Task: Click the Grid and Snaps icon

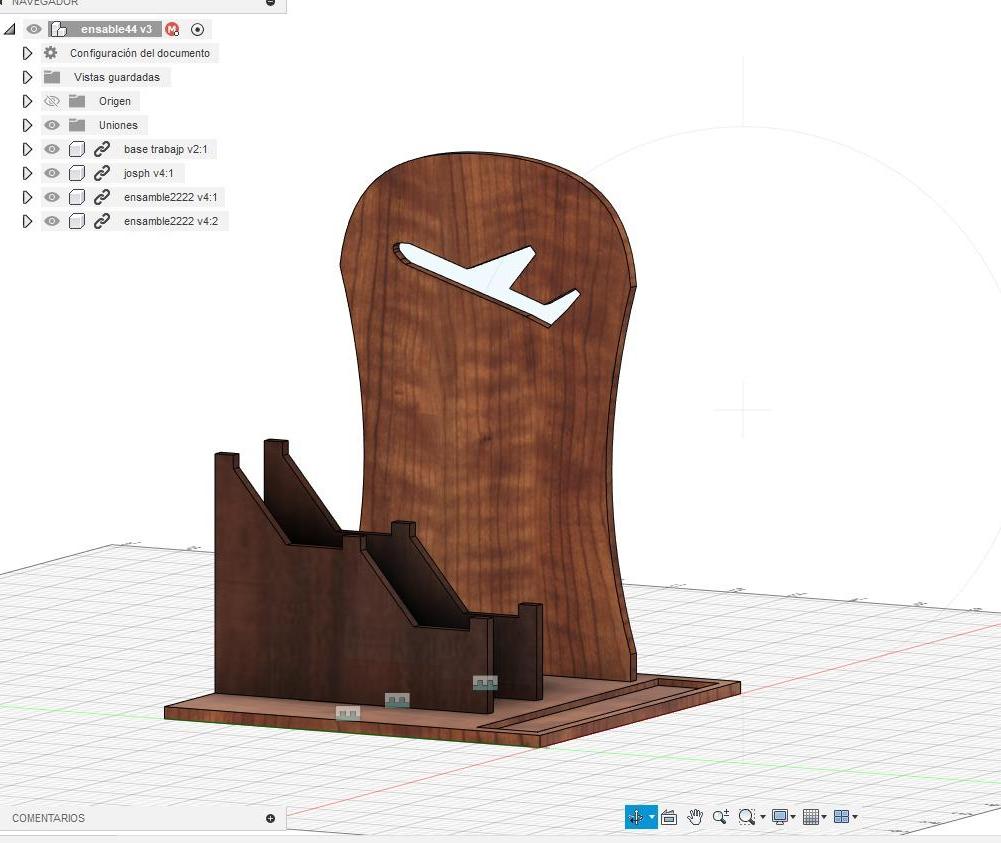Action: pos(809,817)
